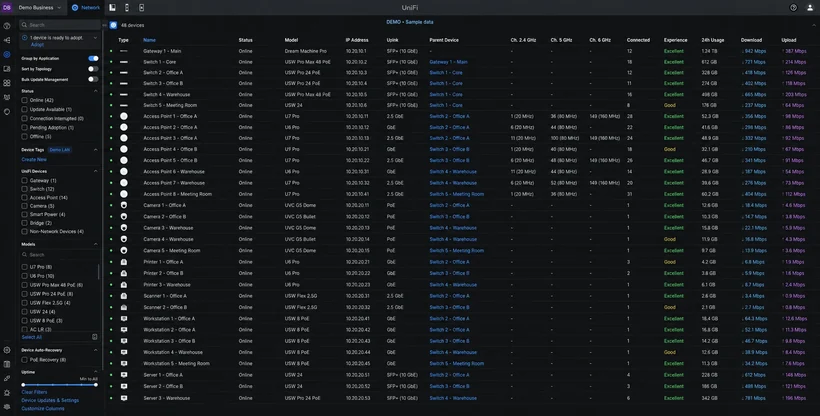Click the type icon for Switch 1 - Core
This screenshot has height=416, width=820.
tap(123, 62)
